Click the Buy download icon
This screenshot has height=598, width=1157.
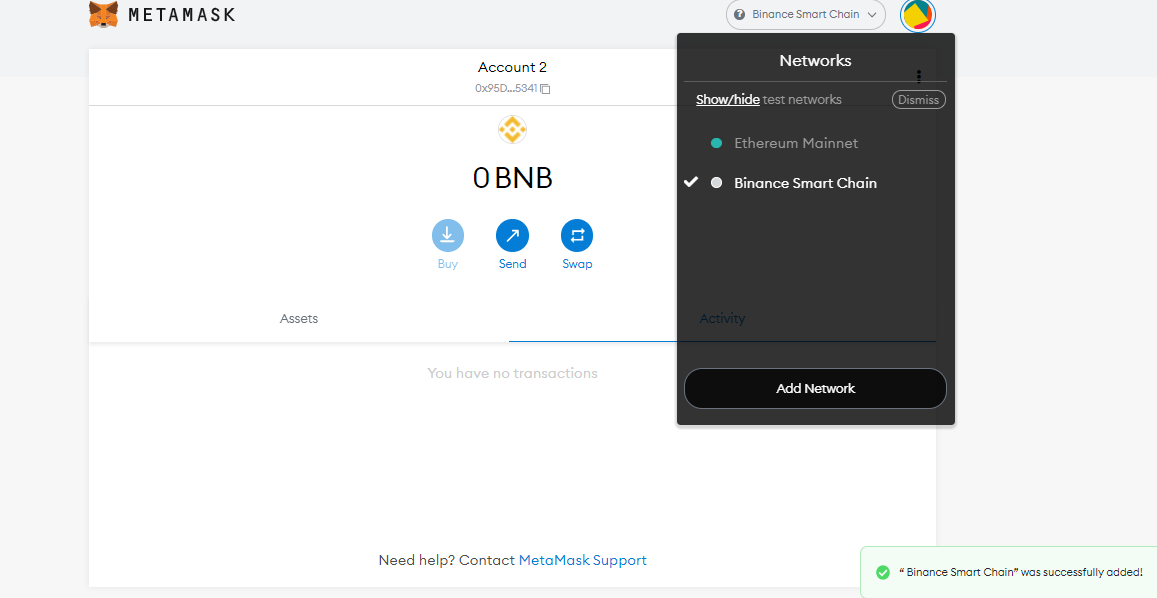[448, 236]
